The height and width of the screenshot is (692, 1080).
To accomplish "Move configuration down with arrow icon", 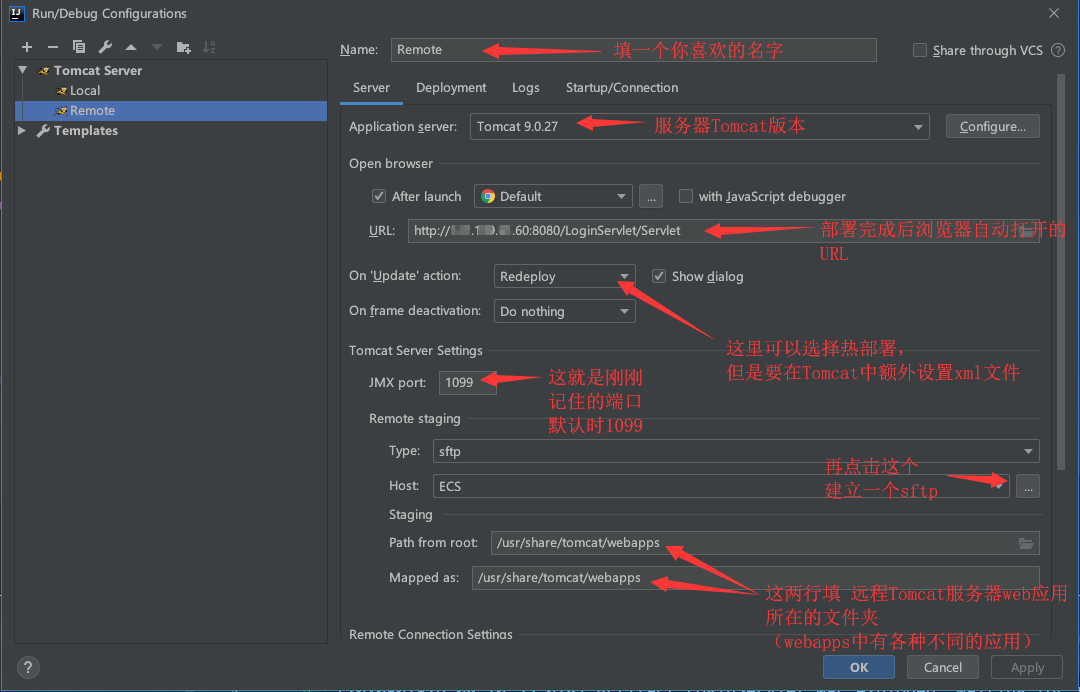I will (x=157, y=47).
